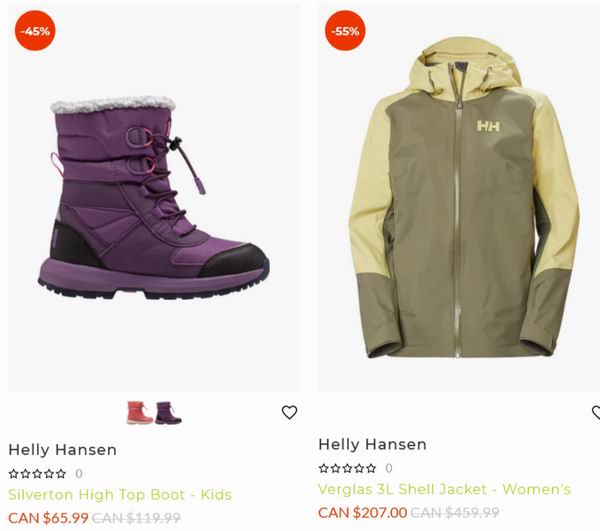
Task: Click the review count next to jacket stars
Action: pyautogui.click(x=389, y=468)
